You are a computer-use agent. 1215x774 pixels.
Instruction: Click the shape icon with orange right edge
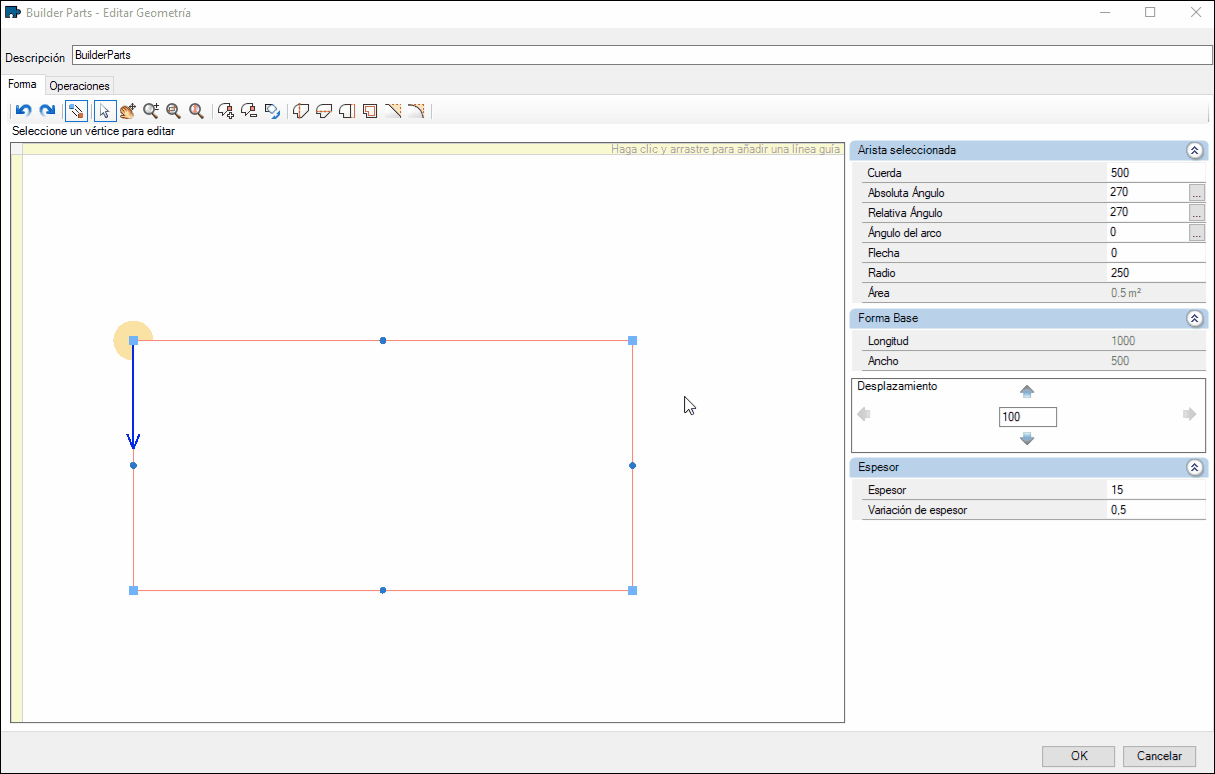[x=347, y=111]
